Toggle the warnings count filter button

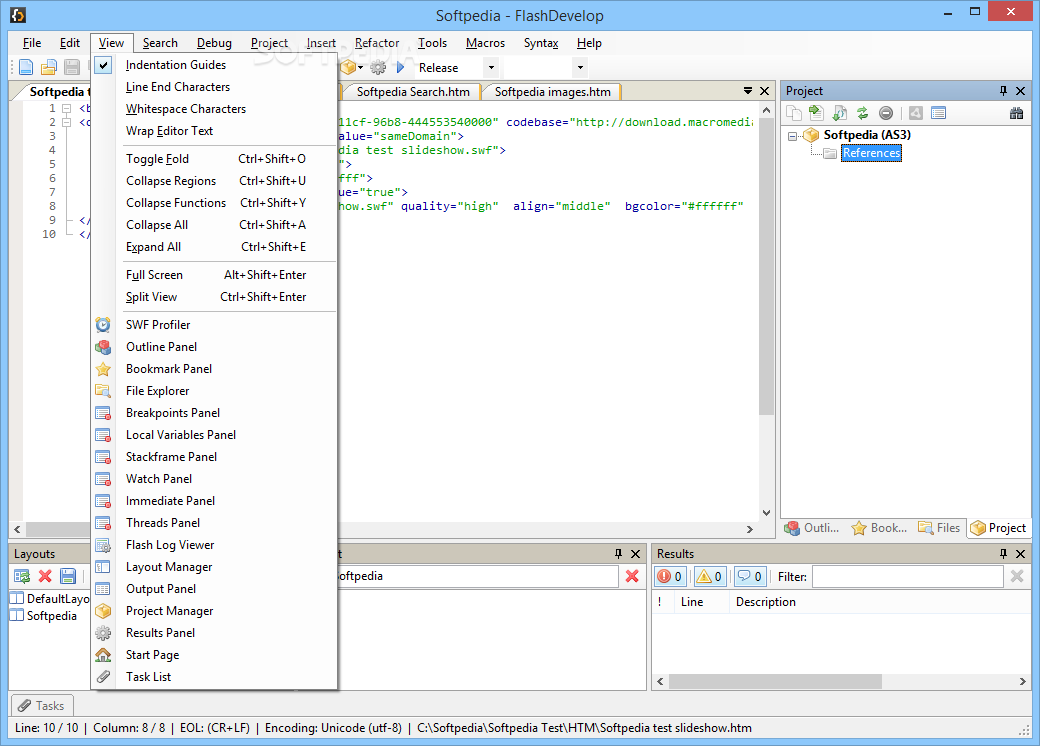709,576
